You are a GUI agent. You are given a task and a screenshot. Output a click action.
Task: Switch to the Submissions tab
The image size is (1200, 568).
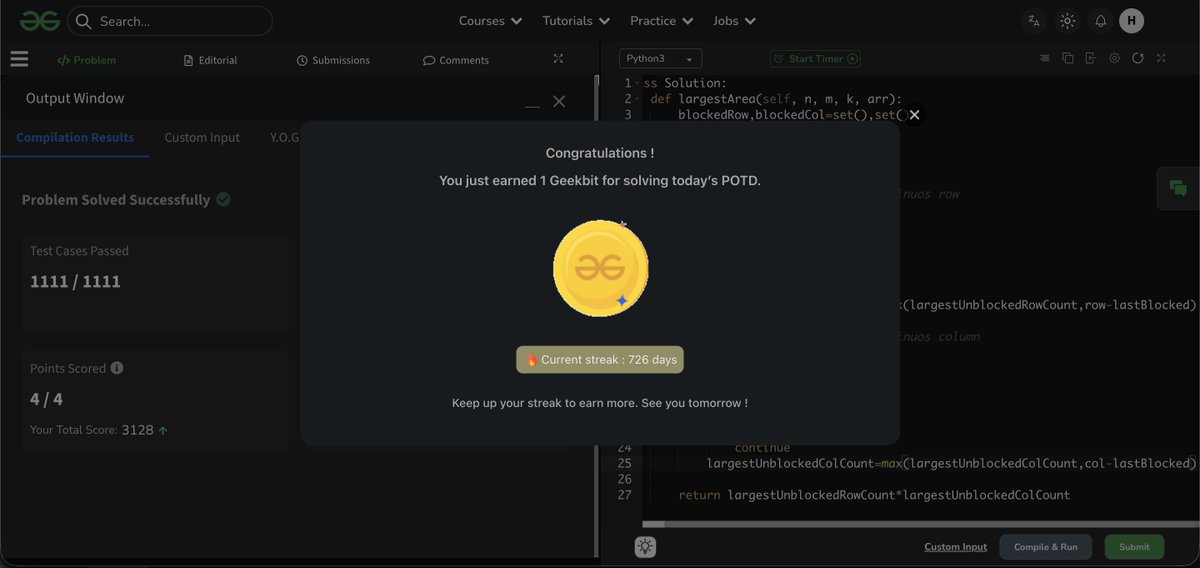[x=333, y=60]
